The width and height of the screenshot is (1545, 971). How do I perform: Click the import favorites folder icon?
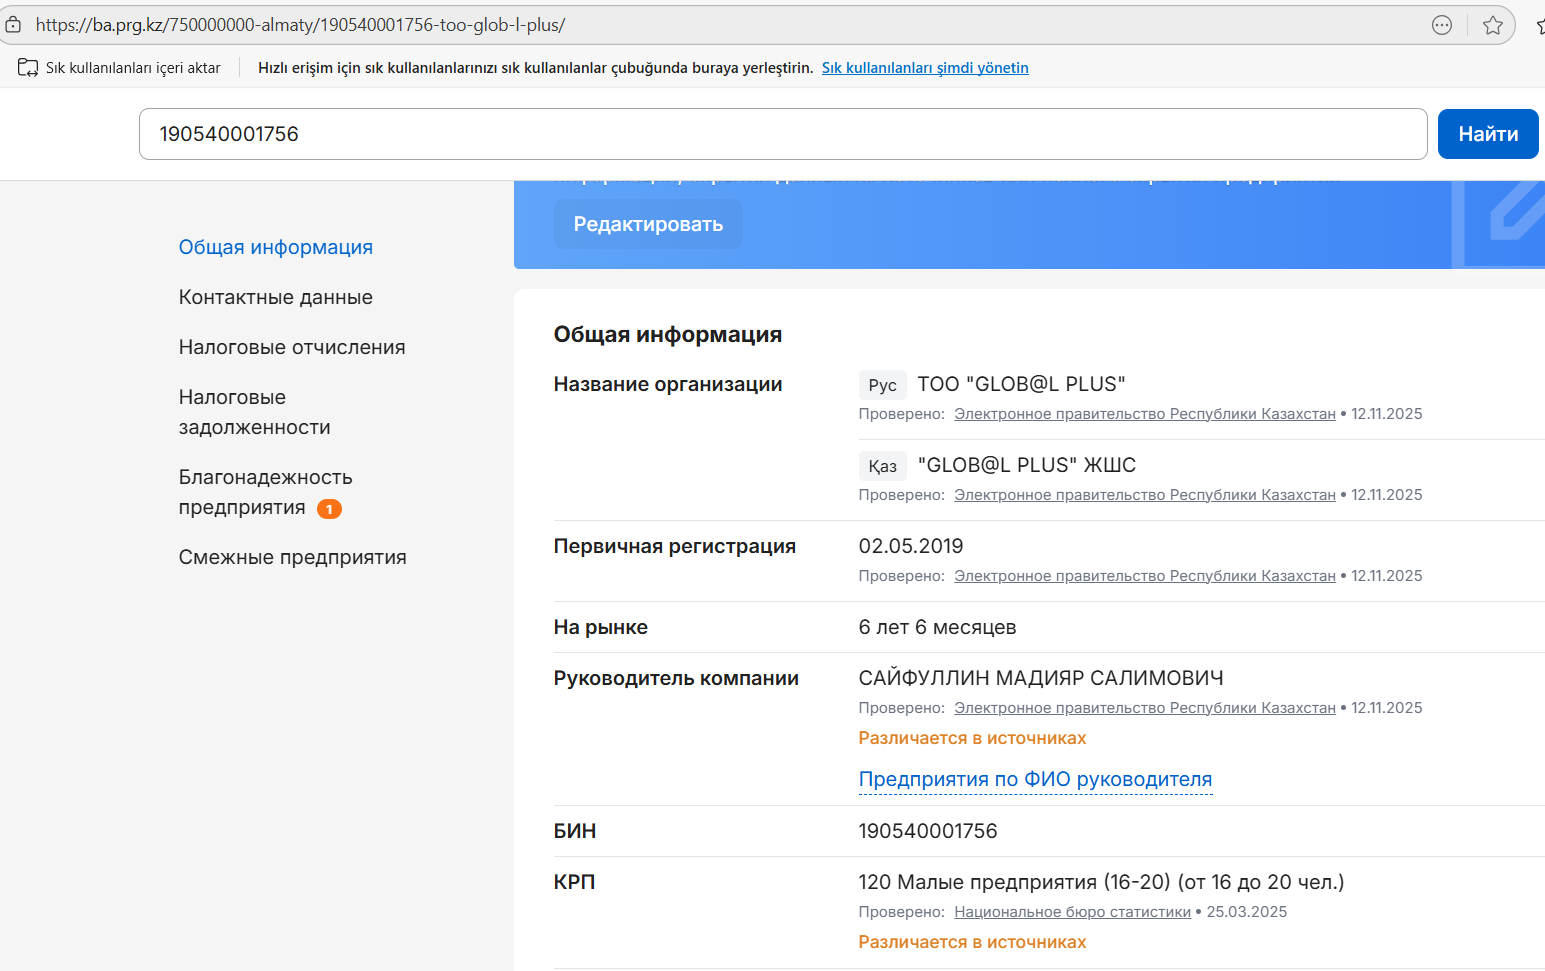tap(28, 68)
